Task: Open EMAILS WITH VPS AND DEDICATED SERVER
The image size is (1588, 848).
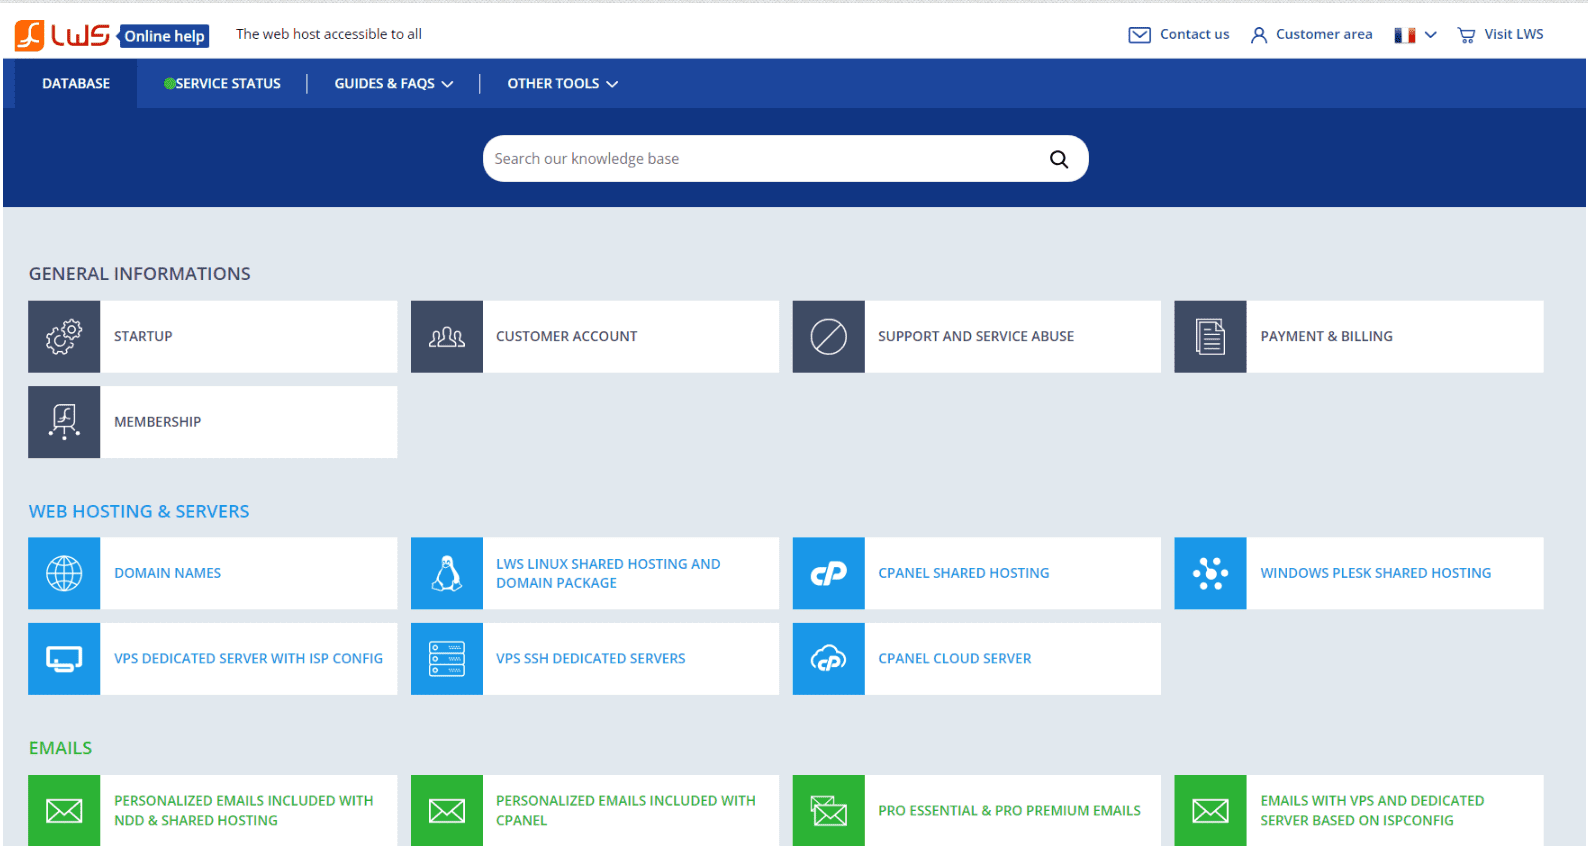Action: click(1372, 811)
